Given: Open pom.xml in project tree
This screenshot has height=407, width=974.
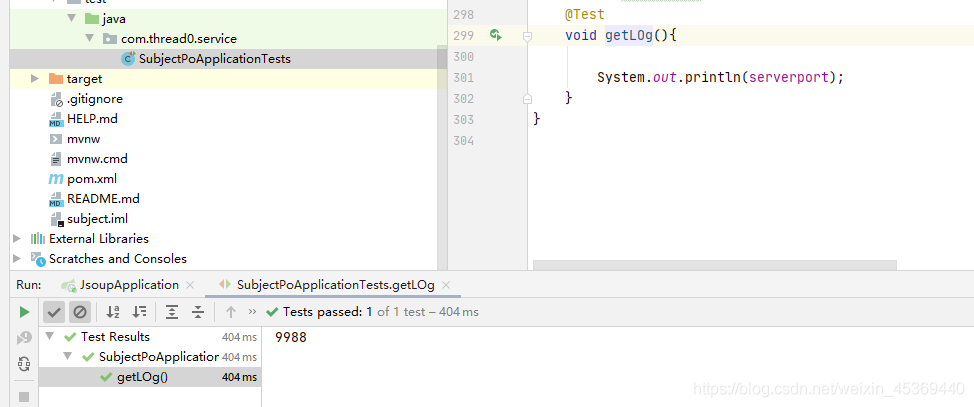Looking at the screenshot, I should [87, 179].
